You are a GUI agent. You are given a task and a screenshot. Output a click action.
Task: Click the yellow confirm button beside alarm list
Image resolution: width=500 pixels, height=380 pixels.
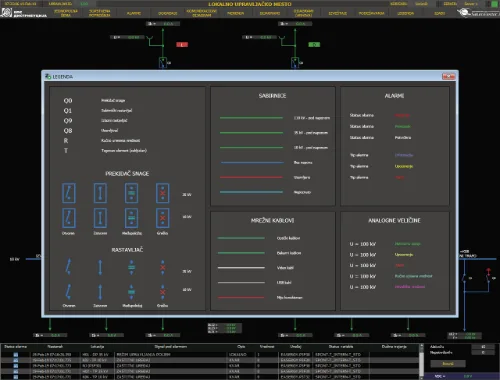448,364
